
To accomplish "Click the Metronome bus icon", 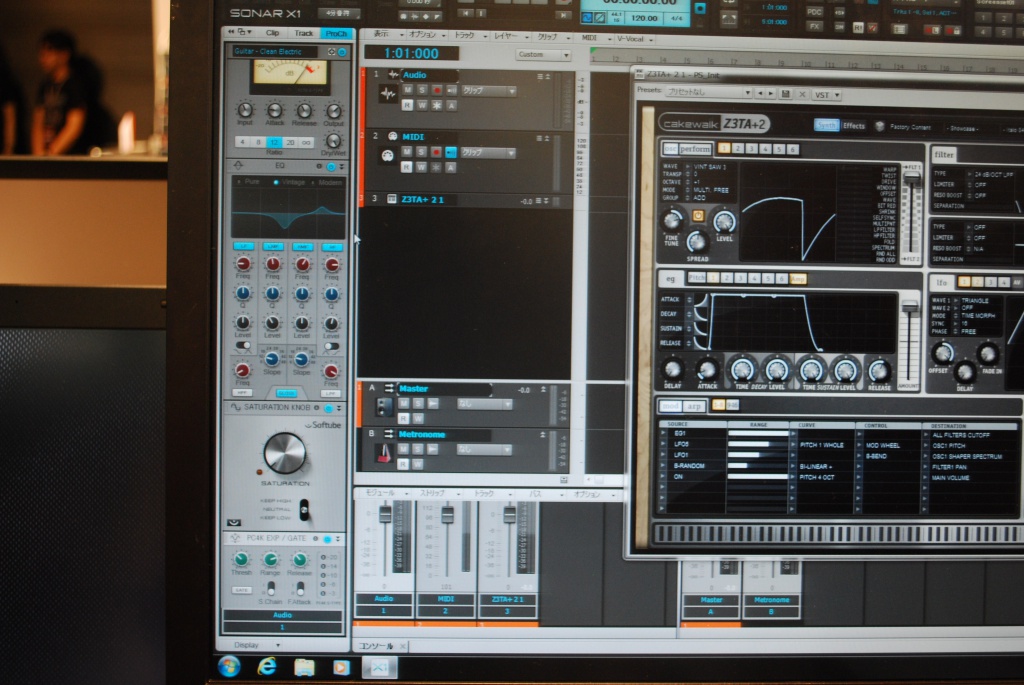I will (x=384, y=453).
